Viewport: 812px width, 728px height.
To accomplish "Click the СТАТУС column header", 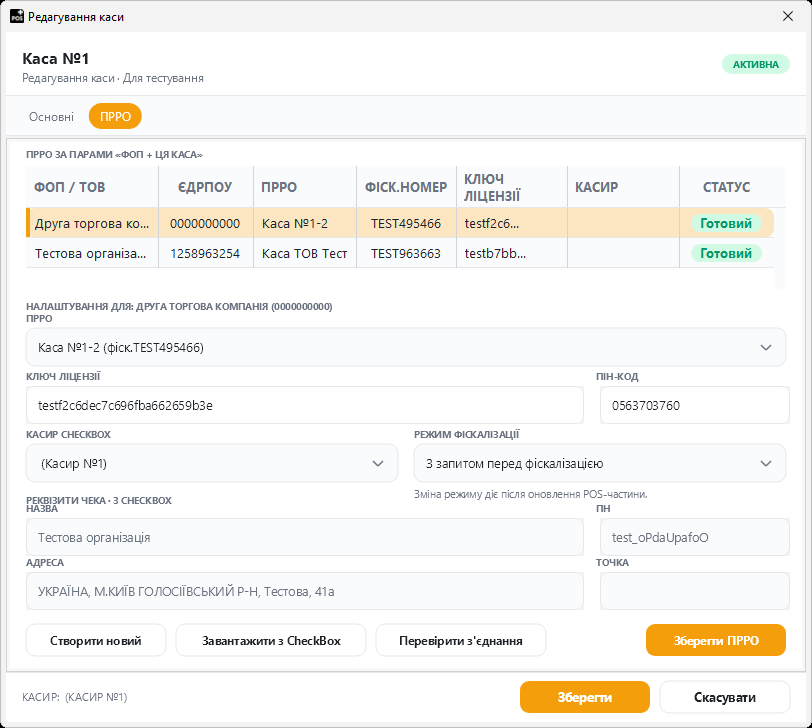I will tap(726, 187).
